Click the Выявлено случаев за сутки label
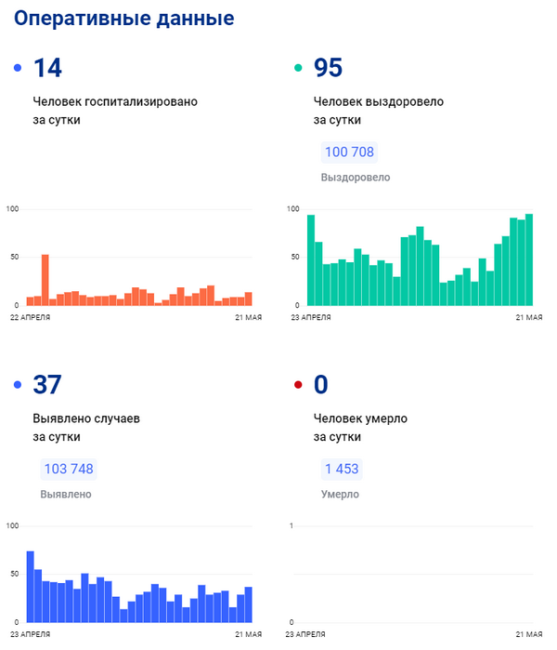This screenshot has width=557, height=650. tap(86, 427)
